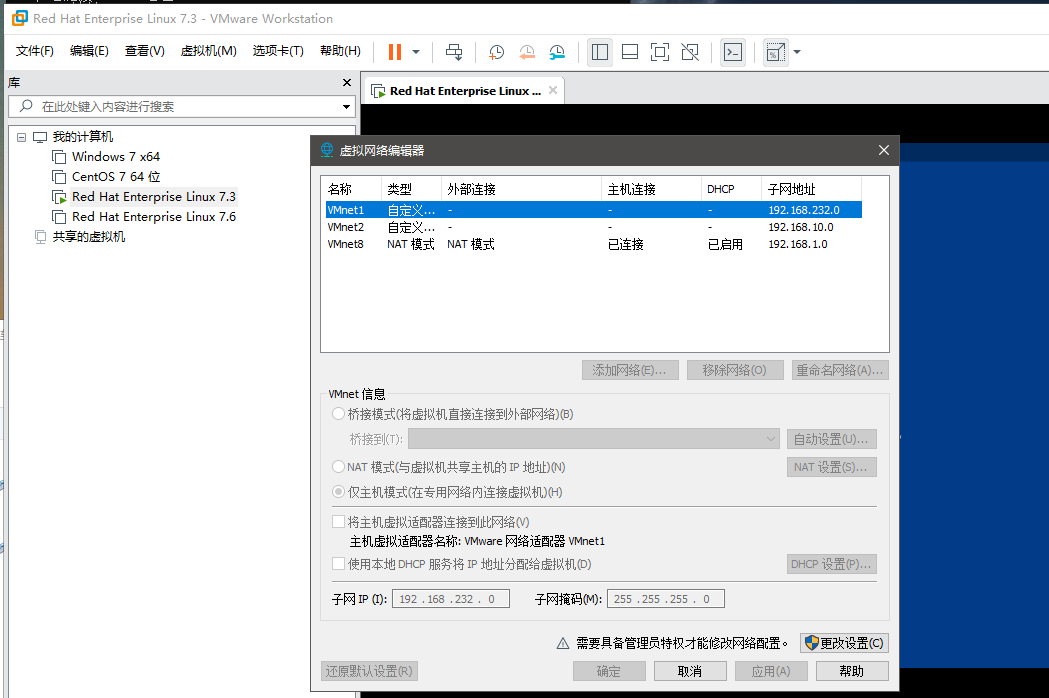Screen dimensions: 1049x698
Task: Enter full screen mode icon
Action: 660,52
